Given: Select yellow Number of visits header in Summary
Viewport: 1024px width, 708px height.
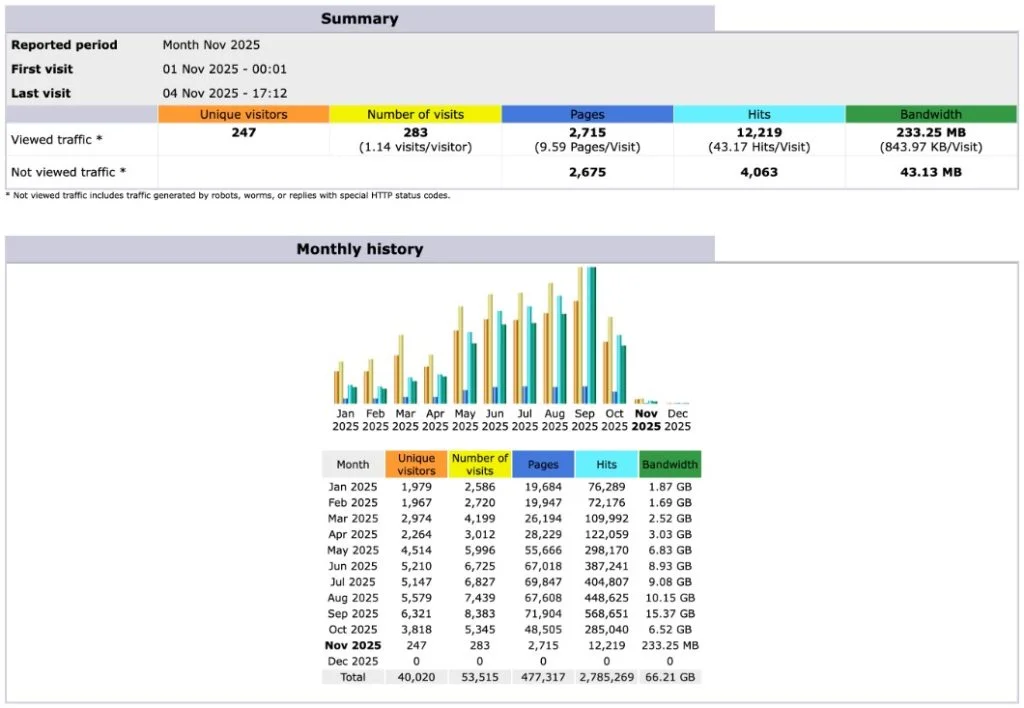Looking at the screenshot, I should [415, 114].
